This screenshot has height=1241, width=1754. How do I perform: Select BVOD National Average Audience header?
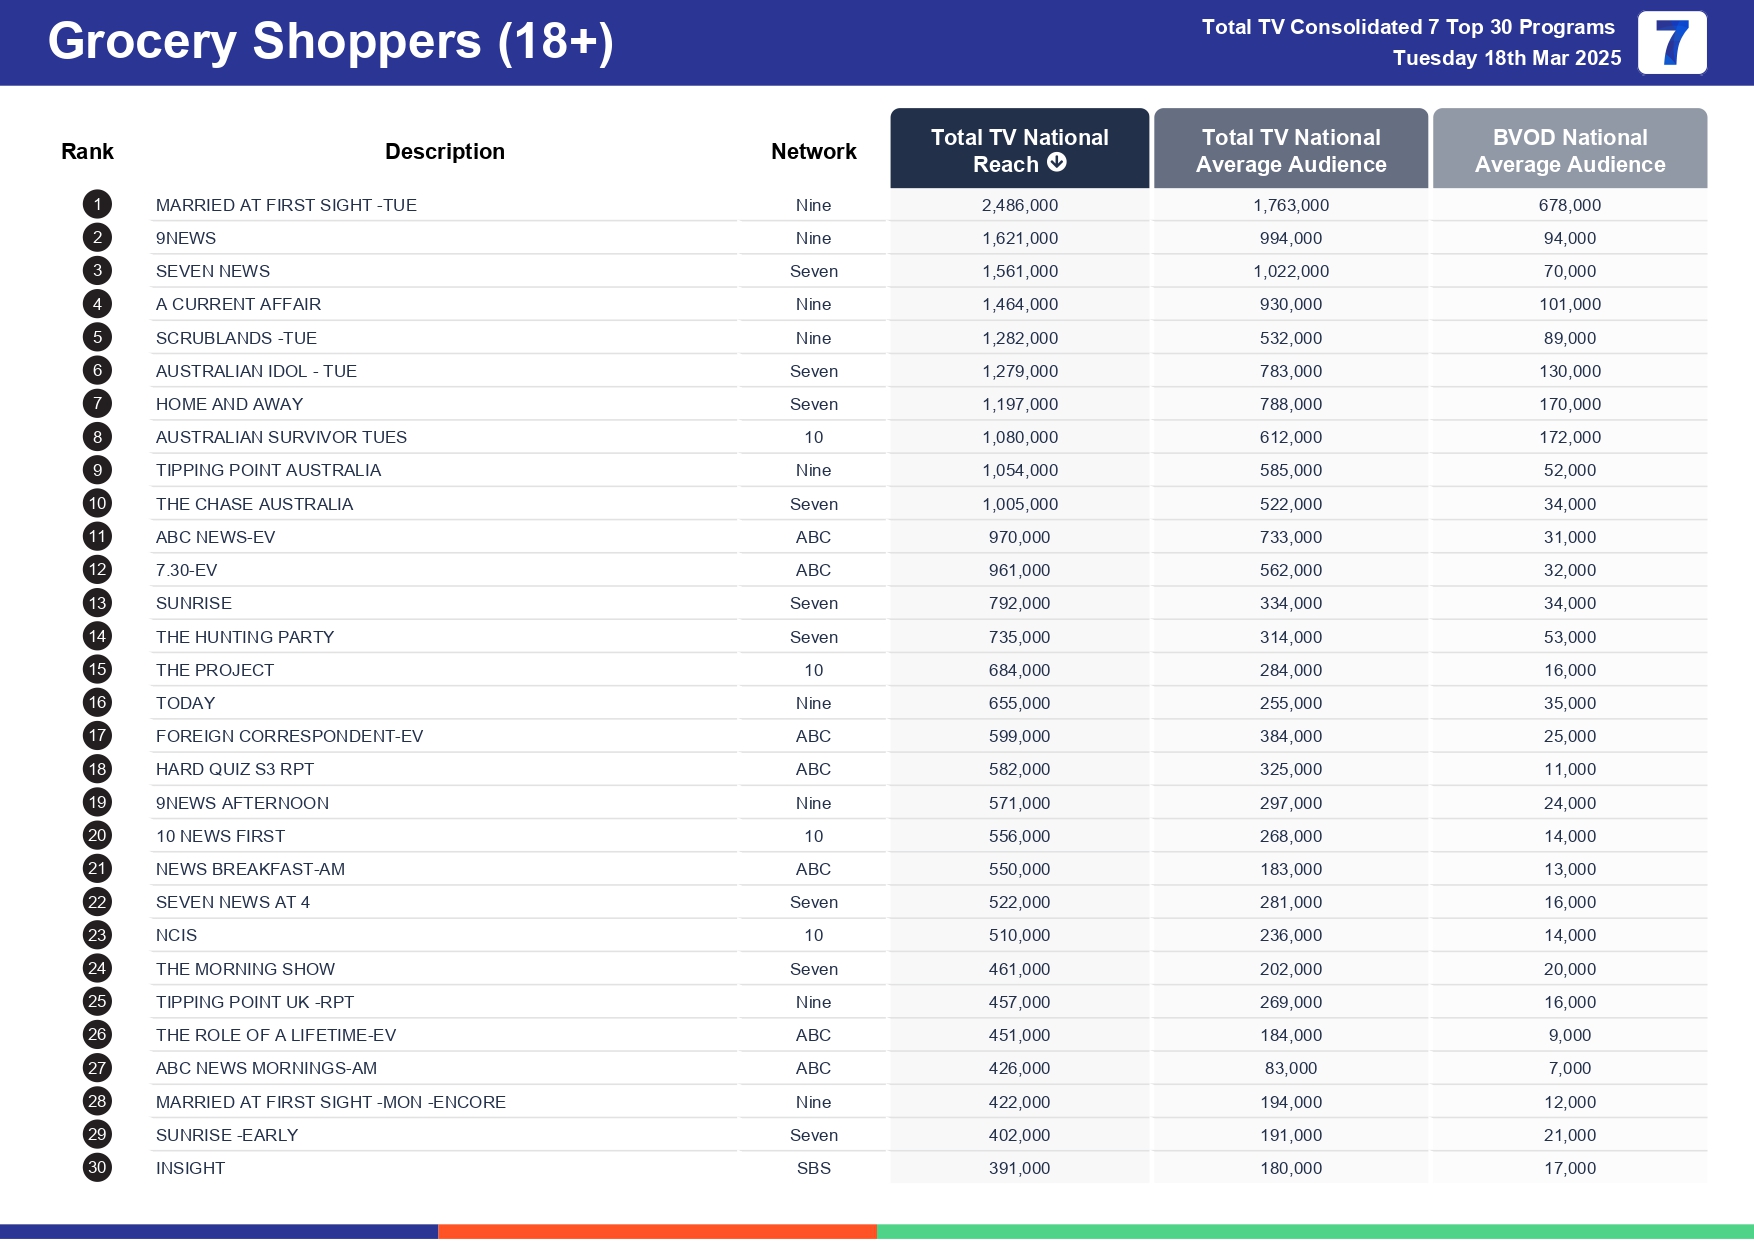(x=1569, y=150)
